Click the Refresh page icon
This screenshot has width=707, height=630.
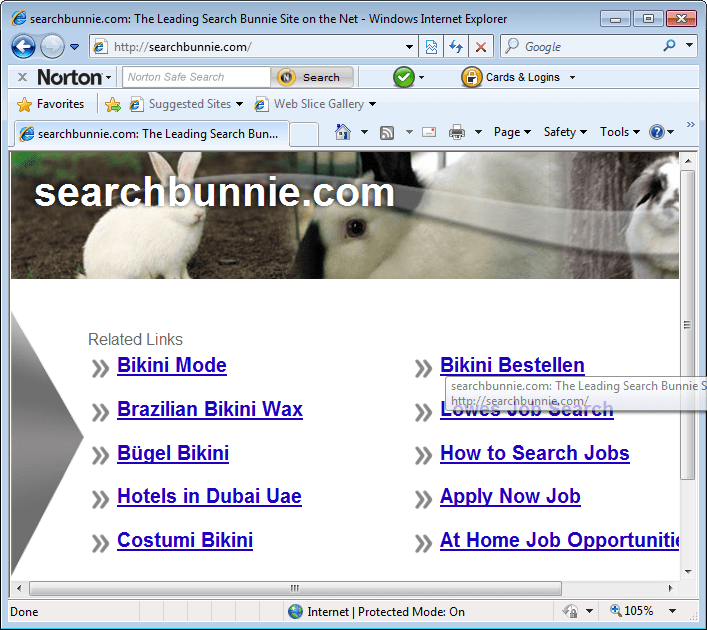(x=456, y=46)
